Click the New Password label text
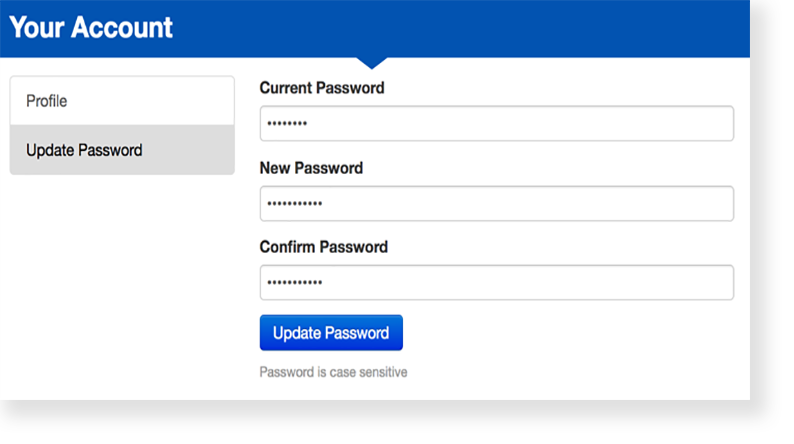The width and height of the screenshot is (794, 444). [x=311, y=168]
